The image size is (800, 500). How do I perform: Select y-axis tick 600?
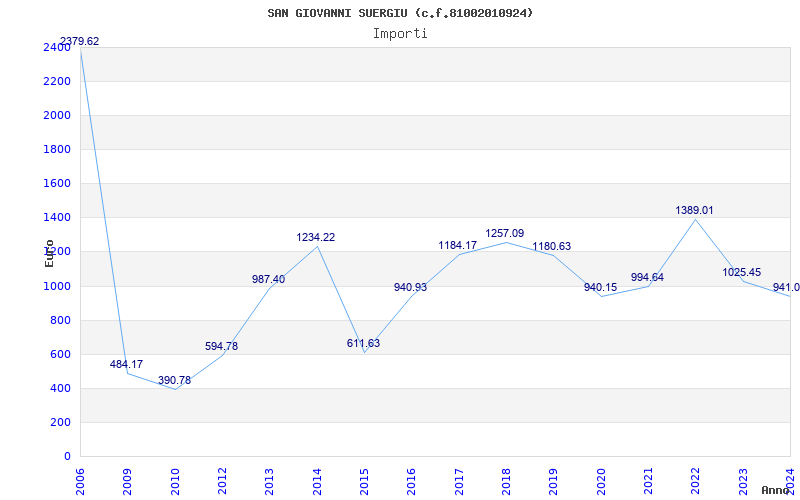61,355
